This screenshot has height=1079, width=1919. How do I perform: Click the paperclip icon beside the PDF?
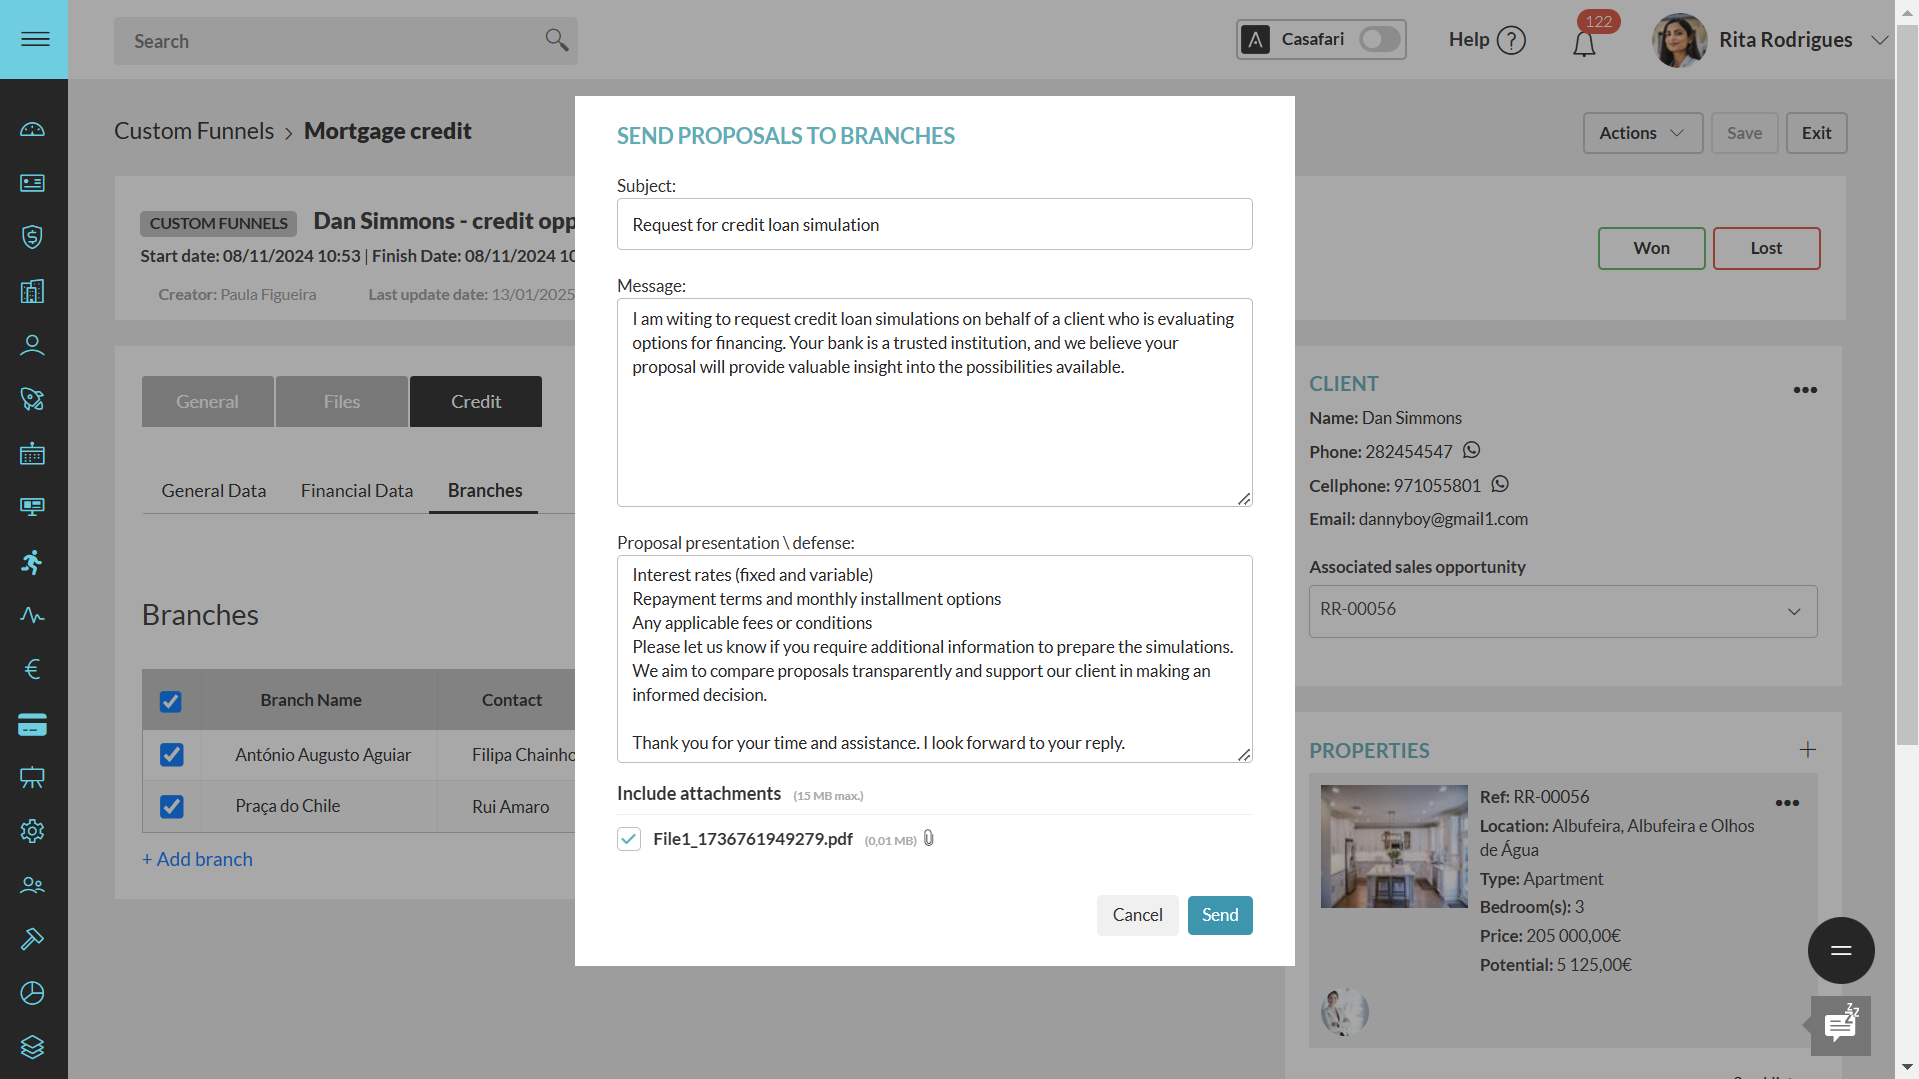pyautogui.click(x=929, y=838)
